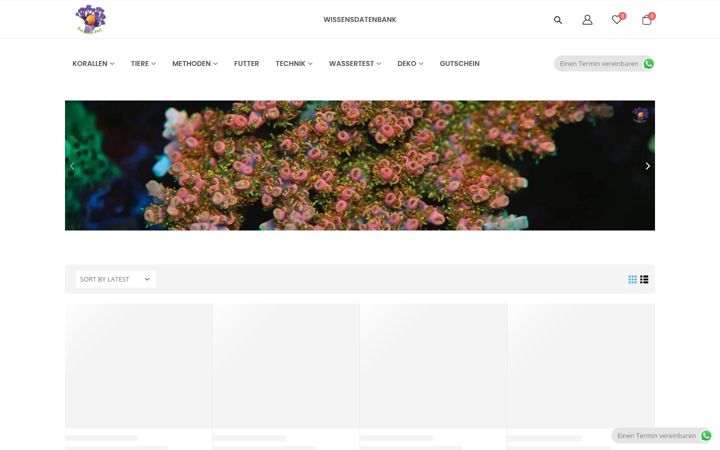Click the WhatsApp icon in header appointment button

(648, 64)
